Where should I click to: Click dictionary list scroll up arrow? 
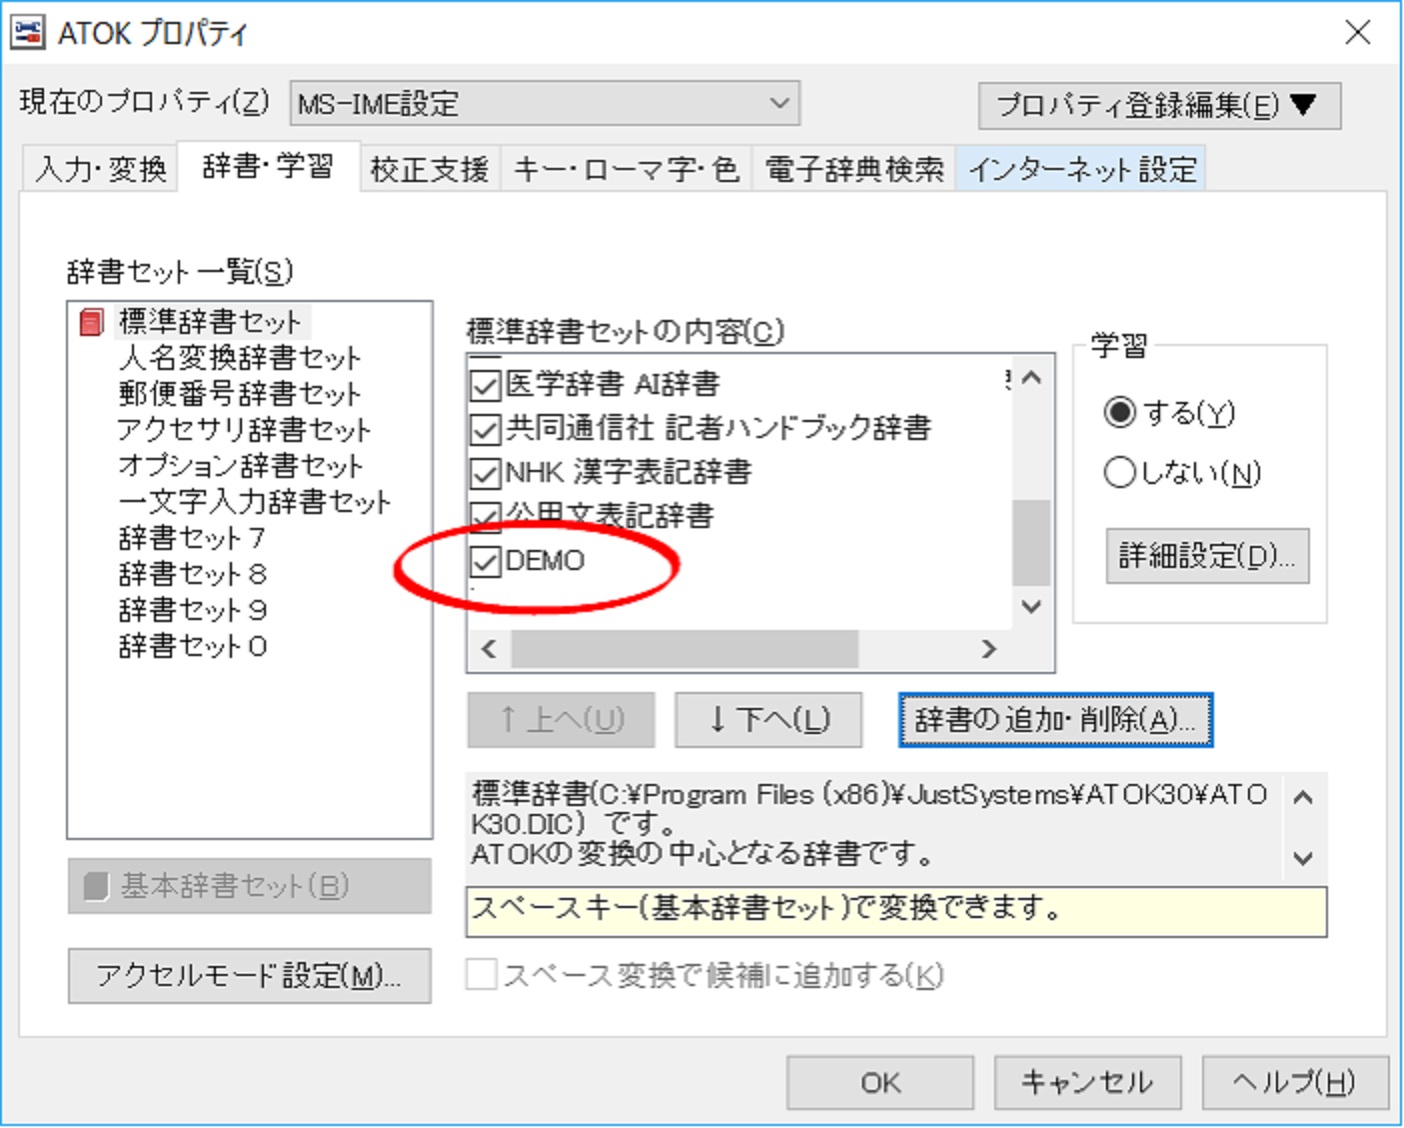coord(1032,378)
